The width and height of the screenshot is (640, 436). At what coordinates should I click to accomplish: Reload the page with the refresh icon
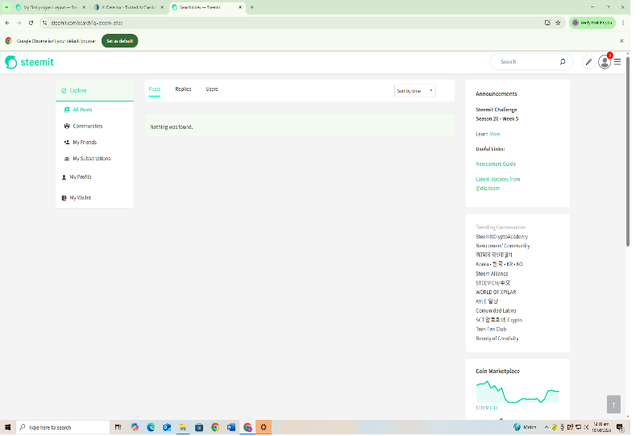31,23
